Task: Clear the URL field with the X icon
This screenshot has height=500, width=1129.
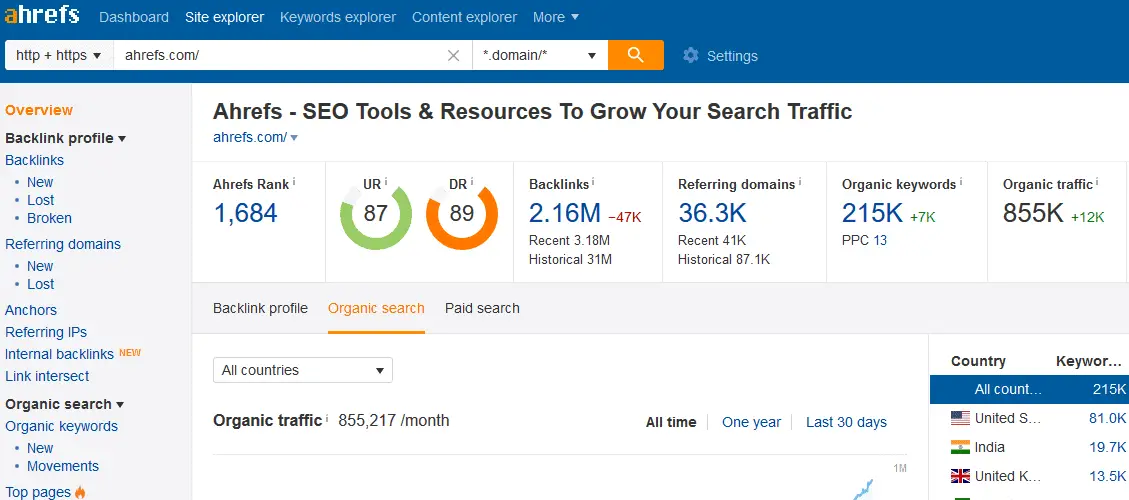Action: pos(454,55)
